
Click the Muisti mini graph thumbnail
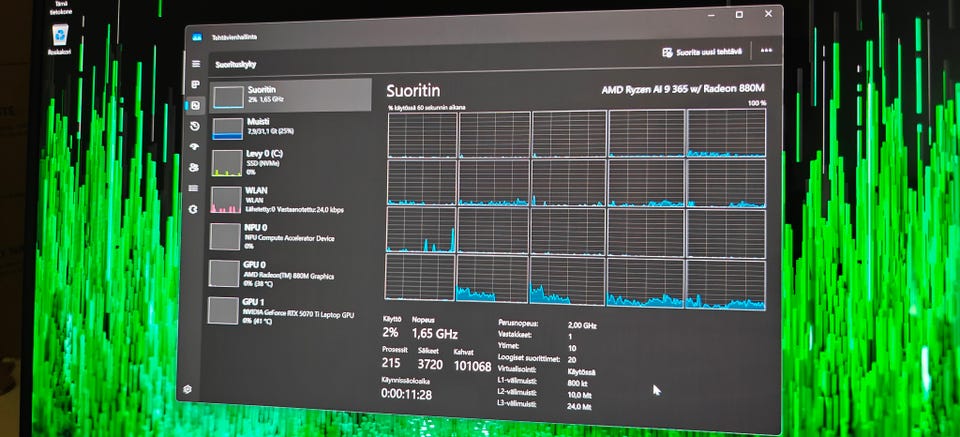tap(228, 129)
